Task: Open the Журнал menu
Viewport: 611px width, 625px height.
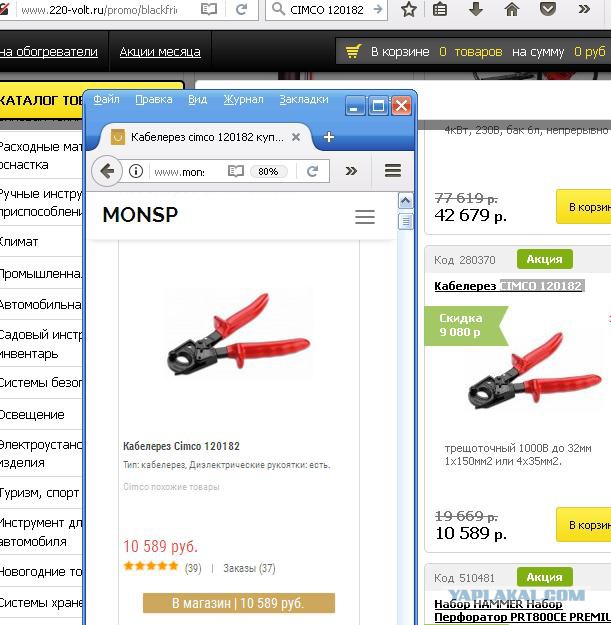Action: point(244,99)
